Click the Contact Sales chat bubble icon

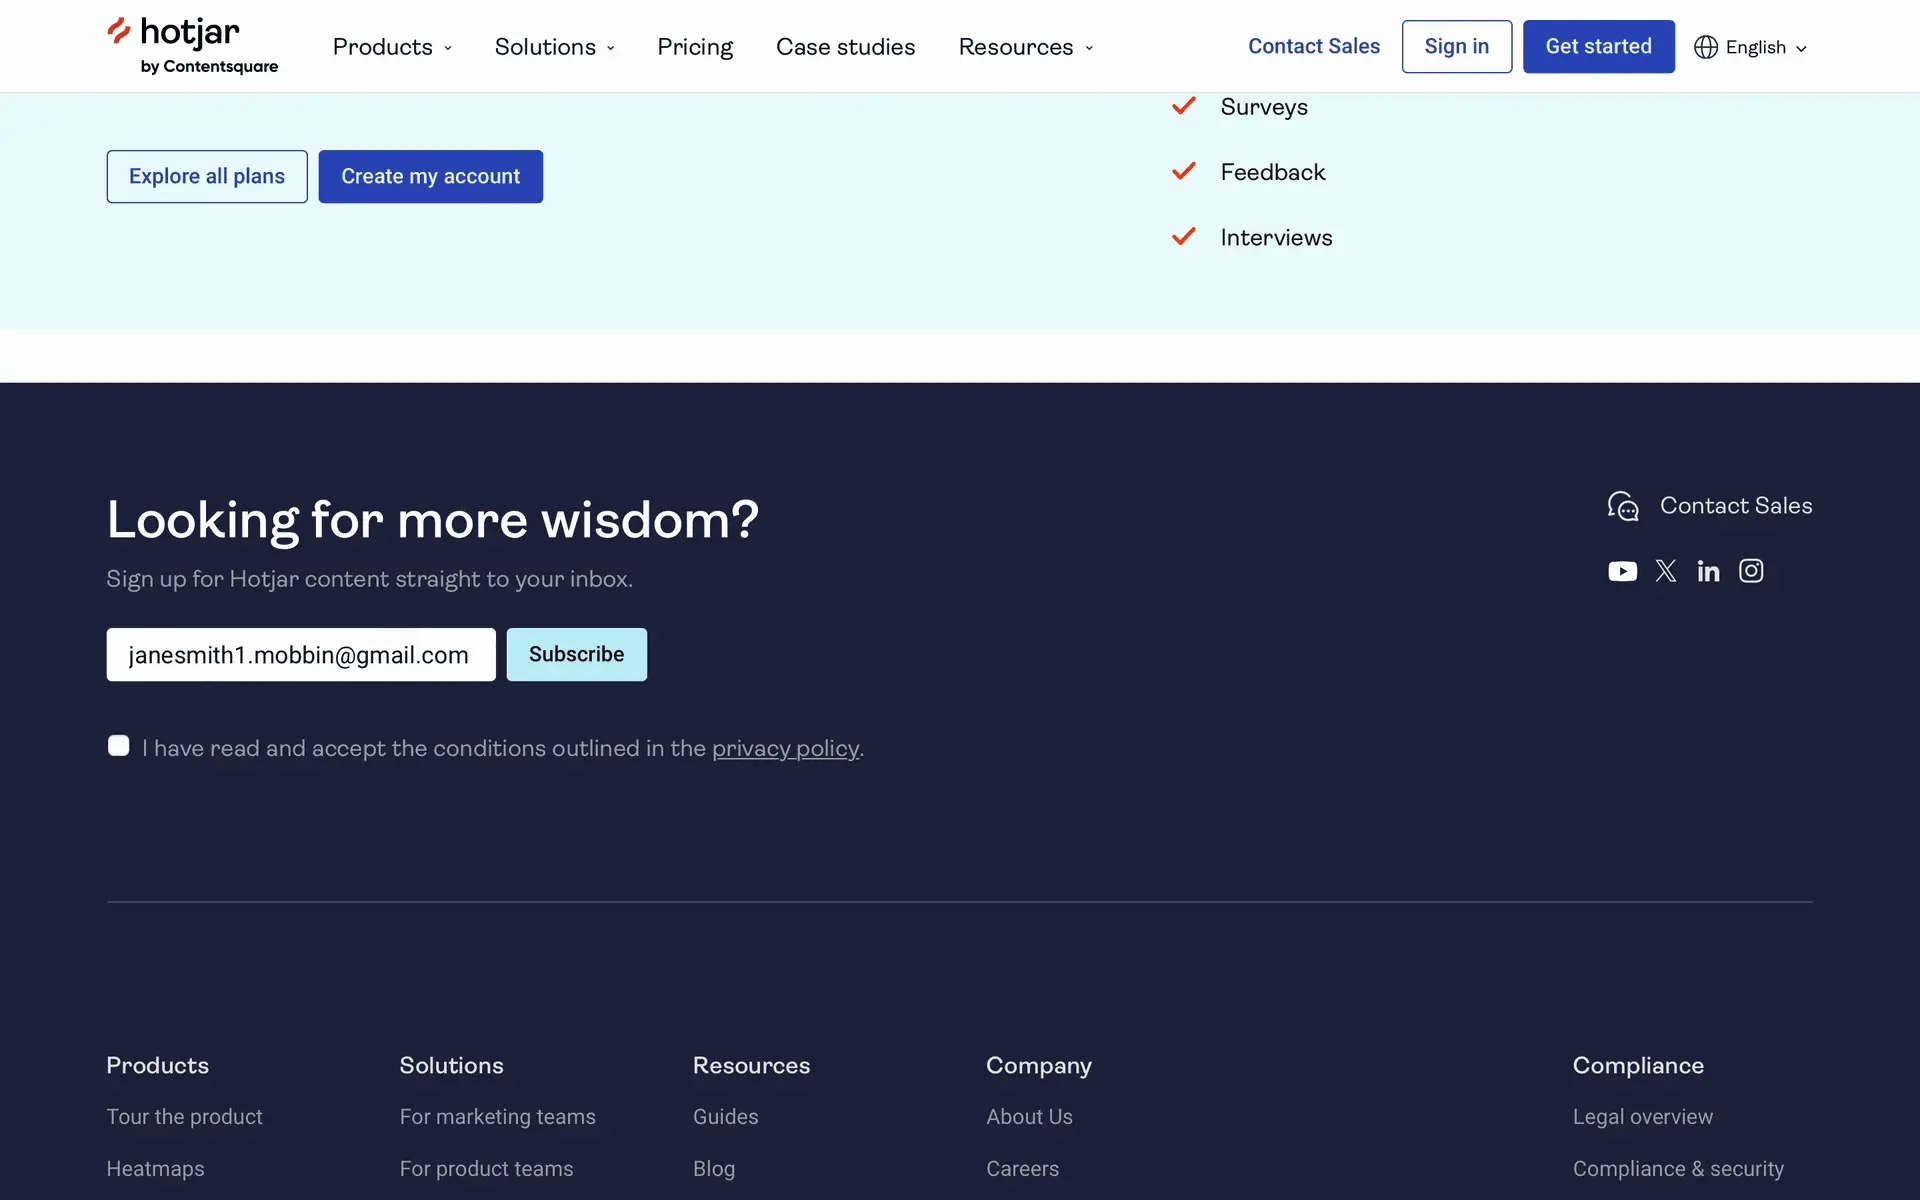pyautogui.click(x=1622, y=506)
